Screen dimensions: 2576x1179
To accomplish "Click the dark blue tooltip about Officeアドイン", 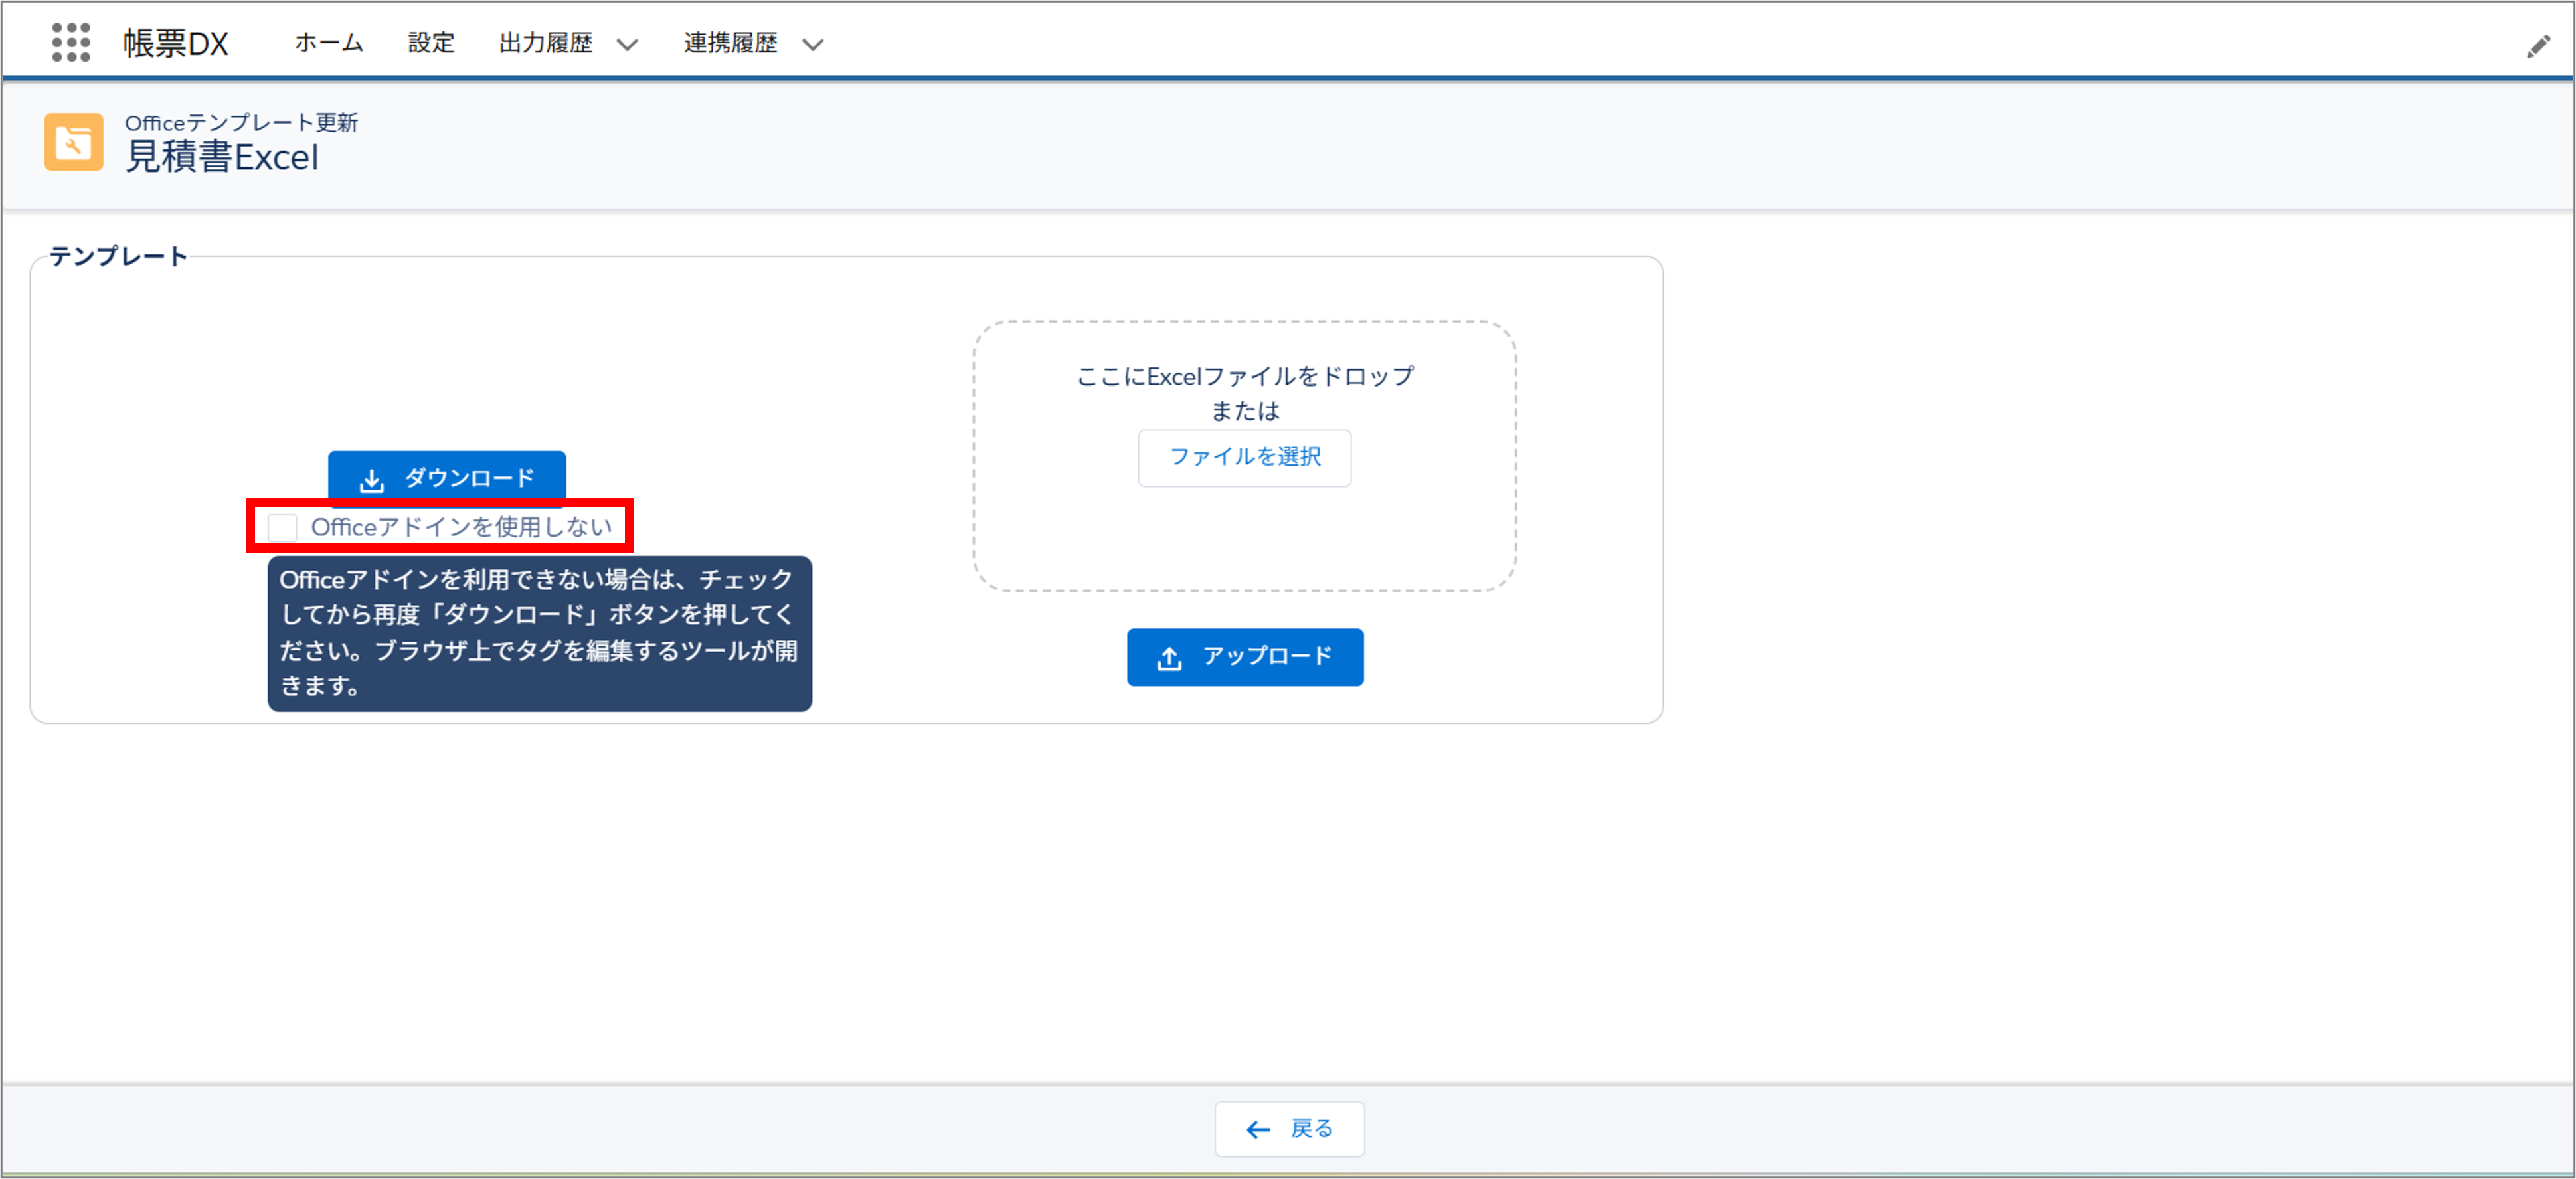I will [x=539, y=633].
